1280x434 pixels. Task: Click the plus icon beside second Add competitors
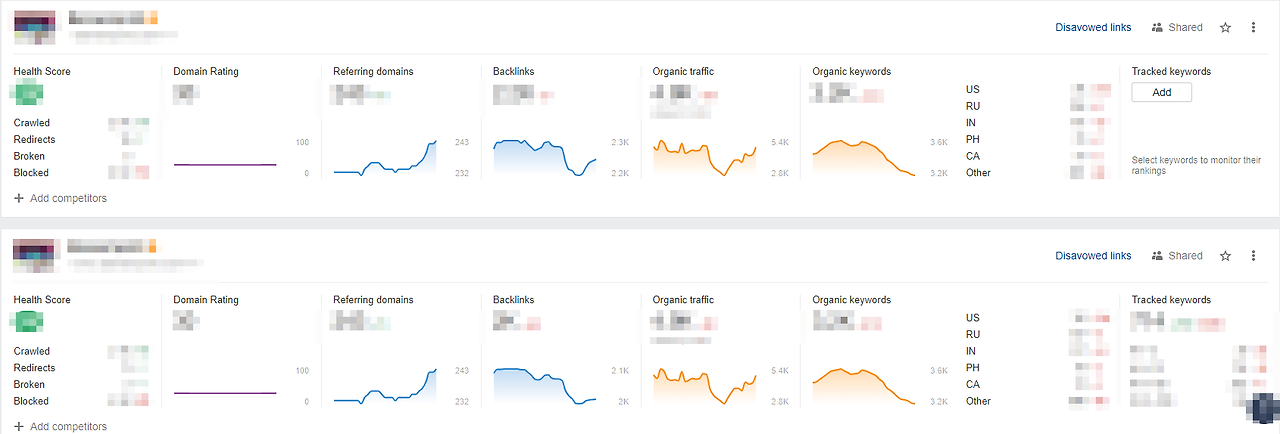click(19, 426)
